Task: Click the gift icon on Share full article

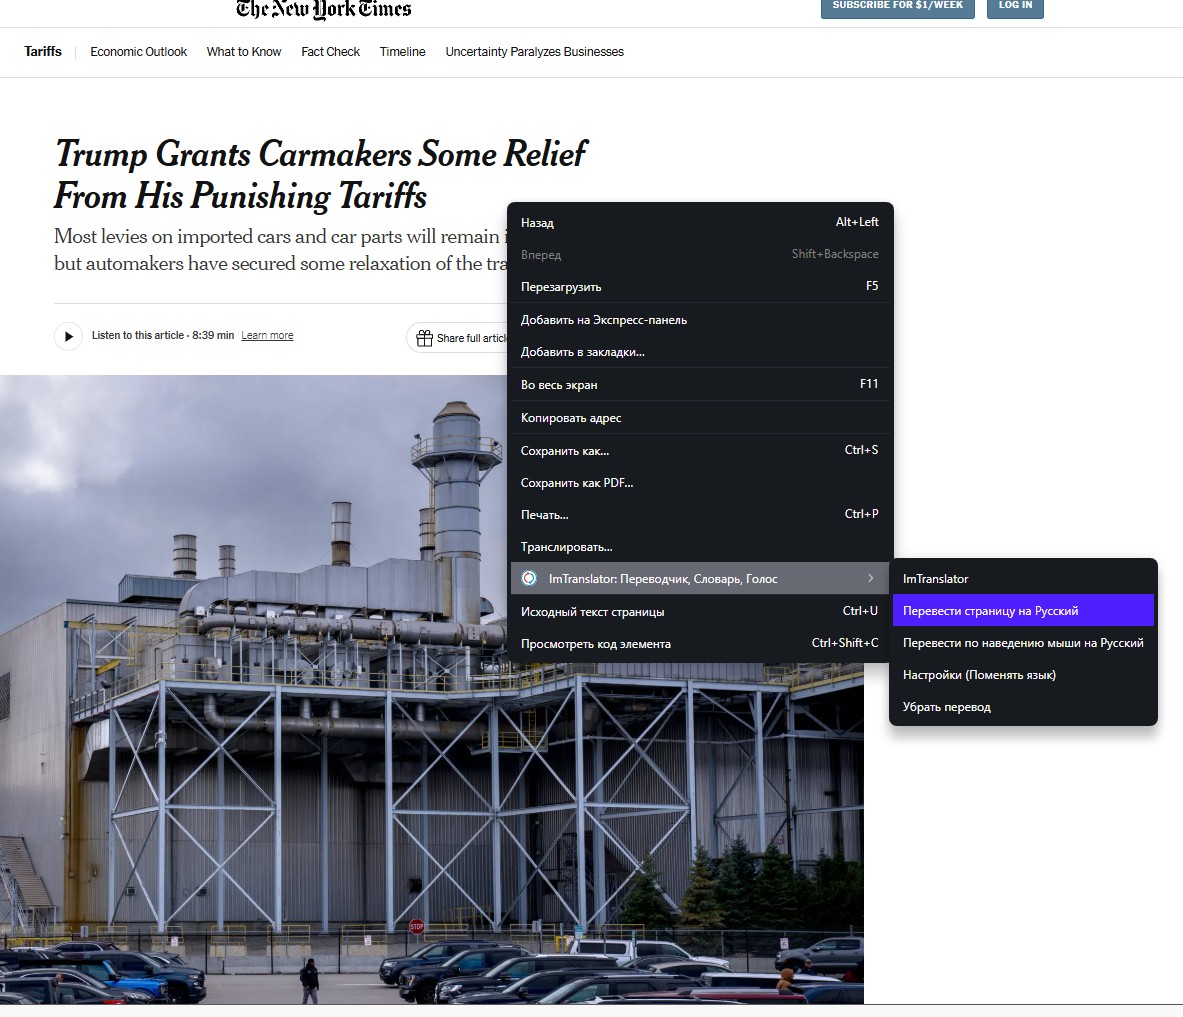Action: pos(425,338)
